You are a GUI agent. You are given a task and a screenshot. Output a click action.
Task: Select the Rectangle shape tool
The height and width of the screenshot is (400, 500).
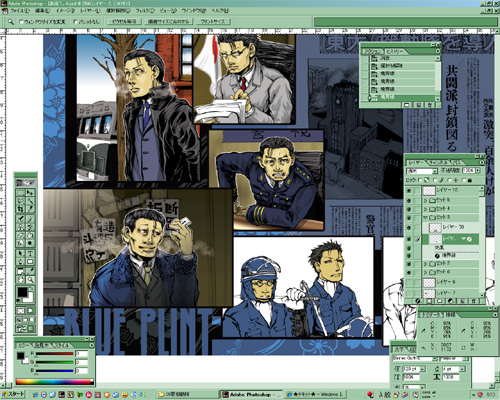30,262
